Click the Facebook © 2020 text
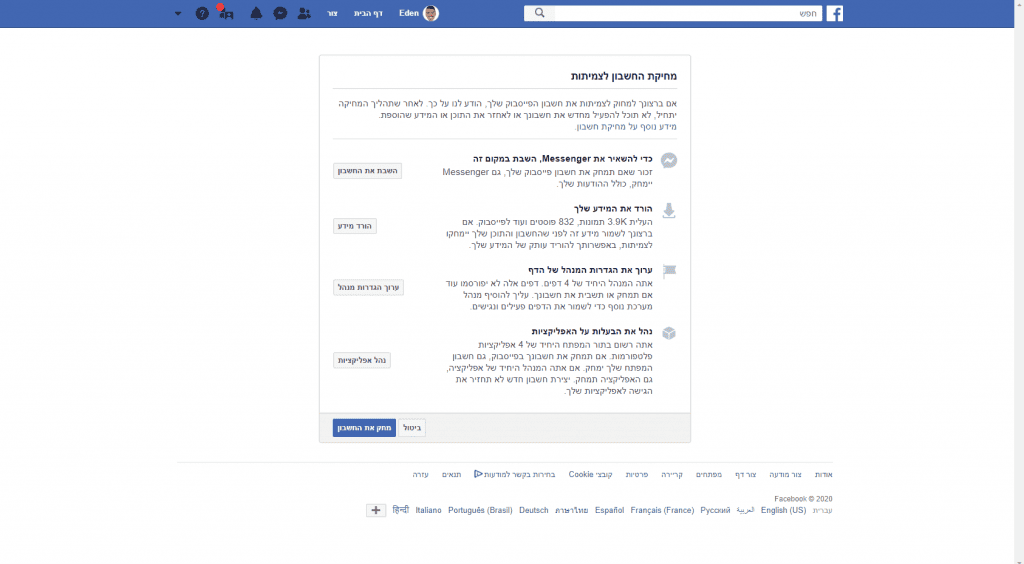This screenshot has height=564, width=1024. pos(803,499)
